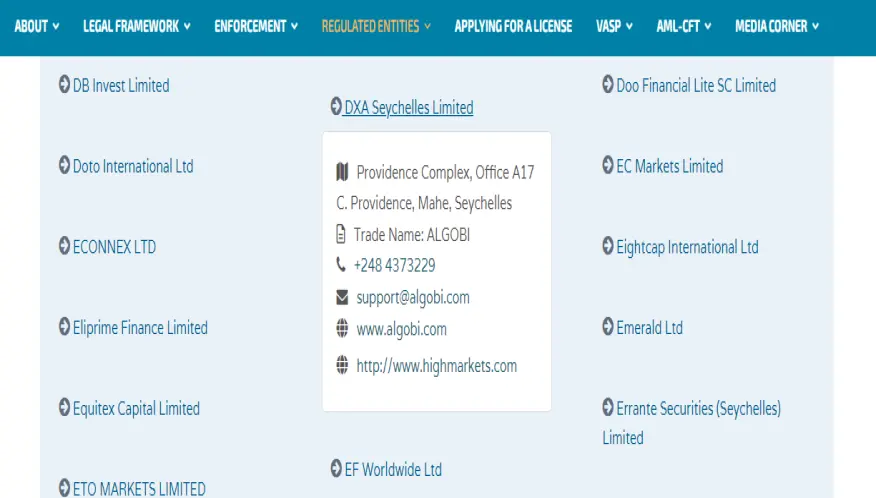This screenshot has height=498, width=876.
Task: Expand the ENFORCEMENT menu chevron
Action: [x=294, y=26]
